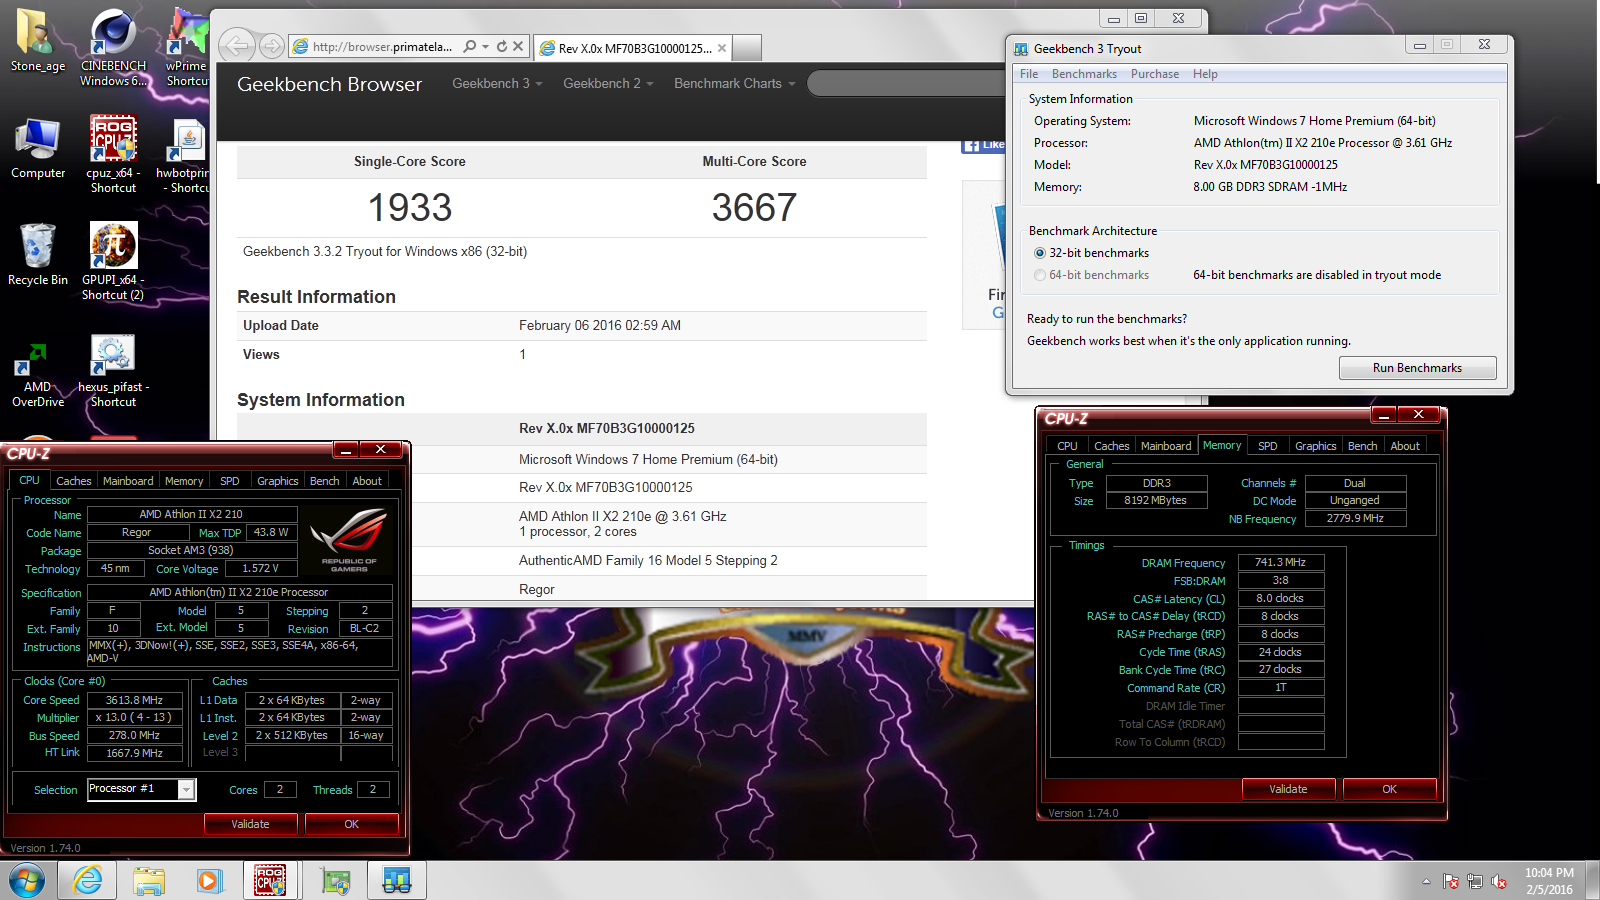Open the Geekbench 3 dropdown menu
This screenshot has width=1600, height=900.
tap(497, 83)
